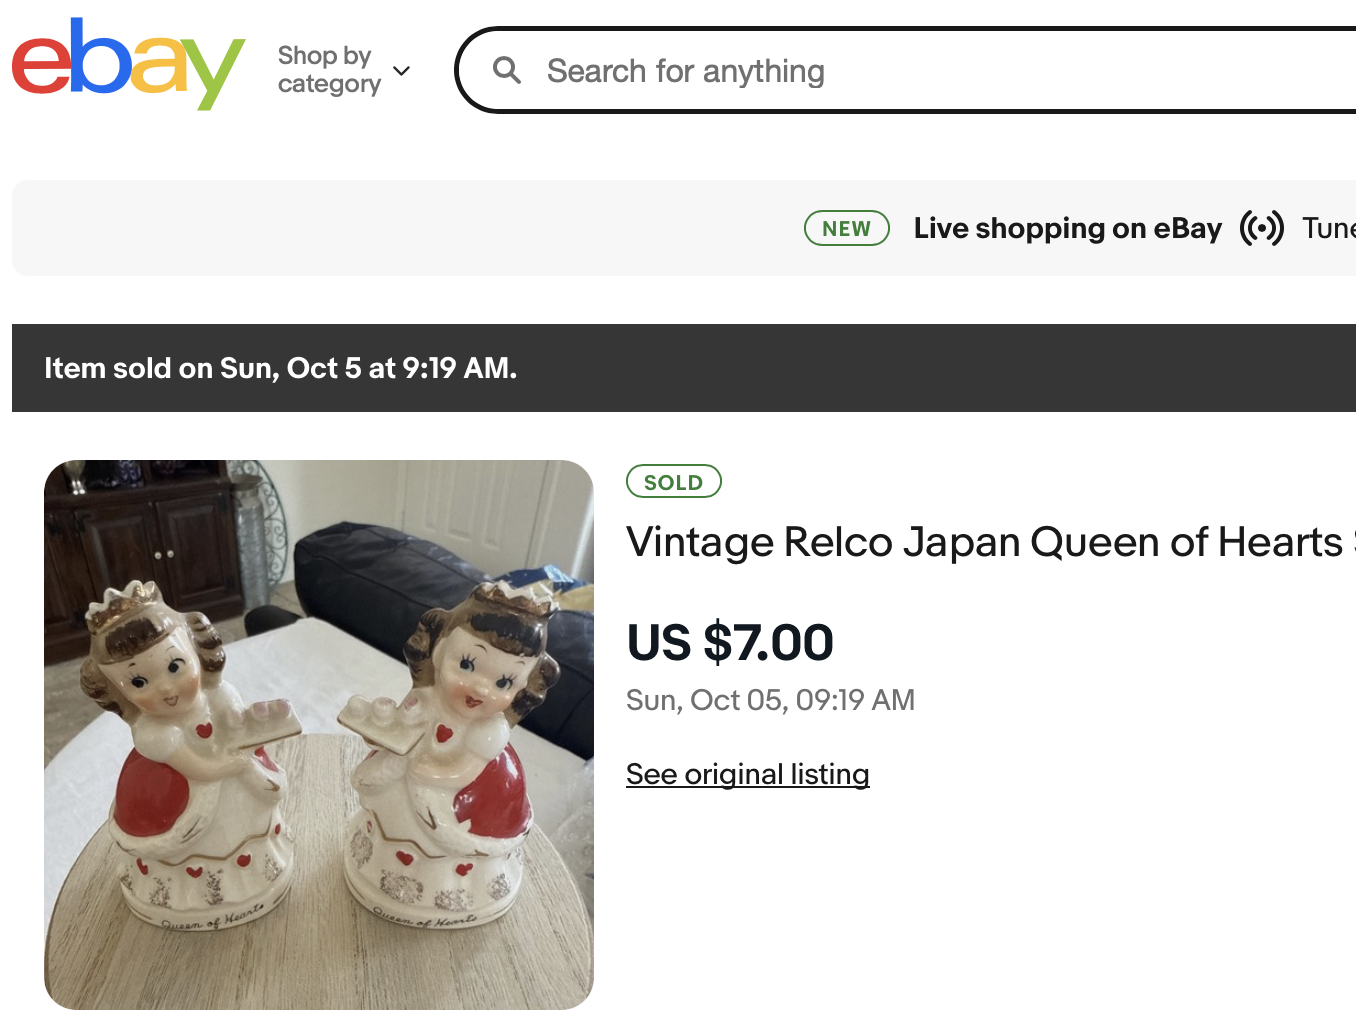
Task: Open Live shopping on eBay link
Action: 1067,228
